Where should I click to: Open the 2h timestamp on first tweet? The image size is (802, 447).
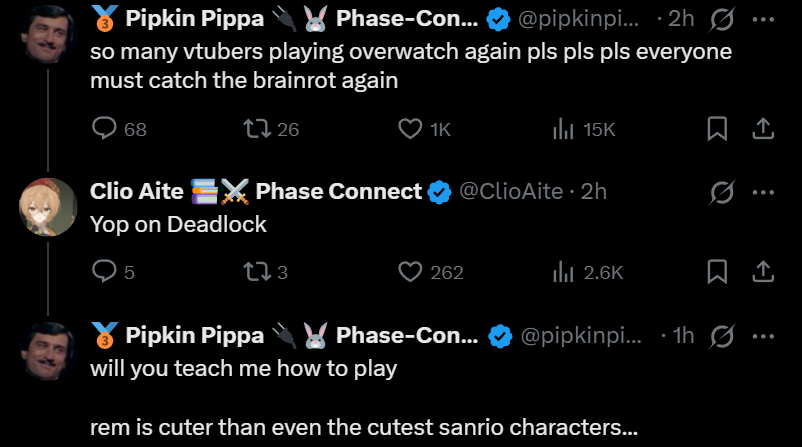coord(683,19)
